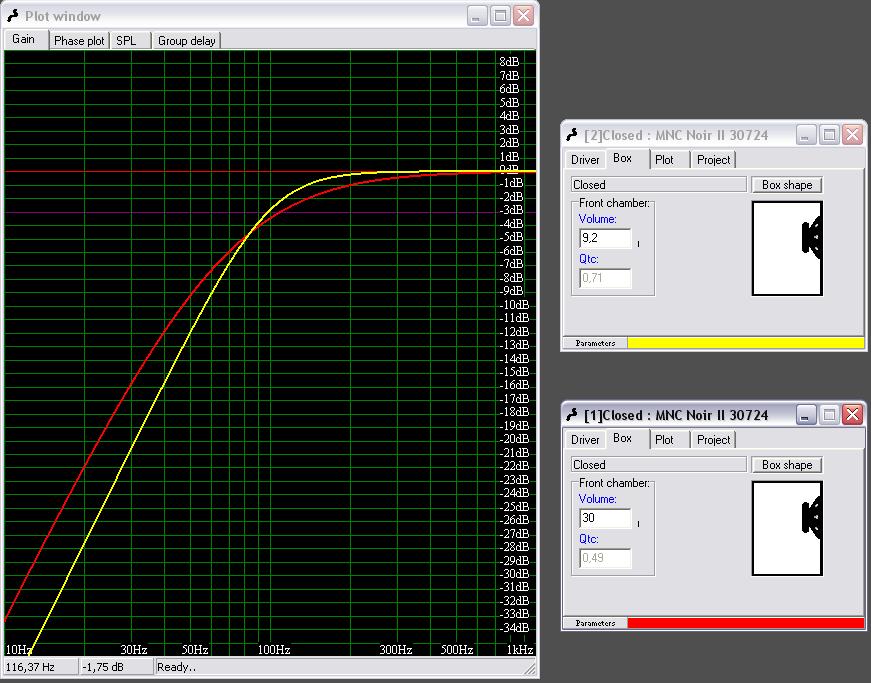871x683 pixels.
Task: Click speaker box preview in [1]Closed window
Action: click(x=787, y=528)
